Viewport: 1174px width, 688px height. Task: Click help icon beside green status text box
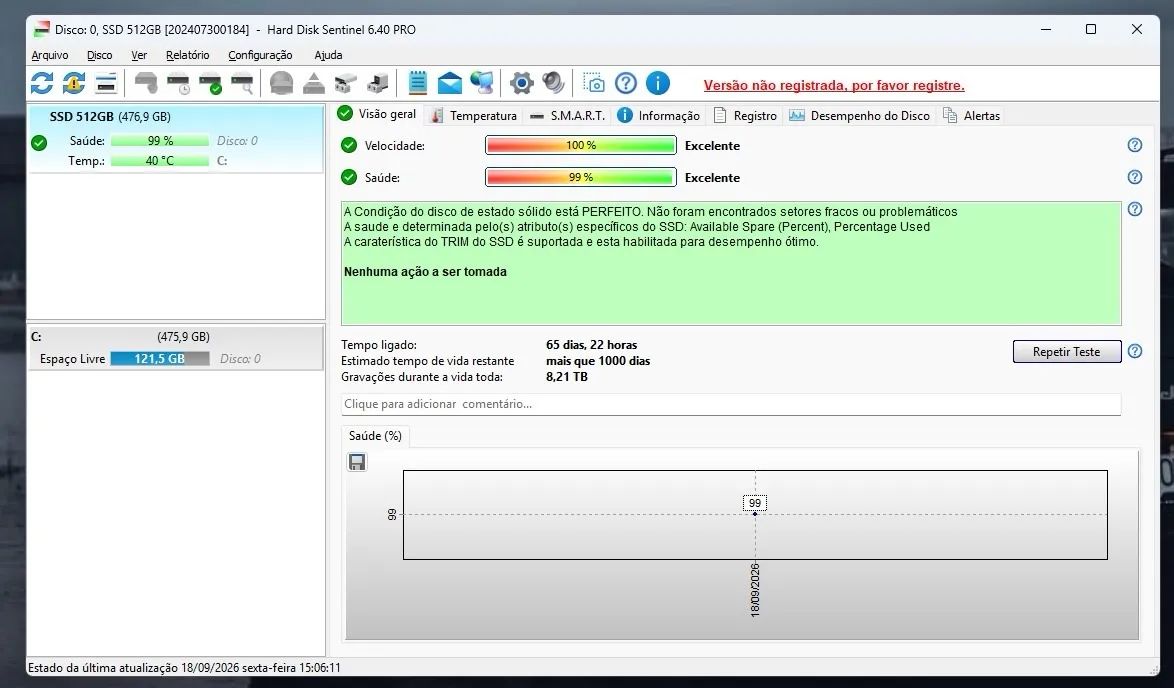pos(1135,210)
